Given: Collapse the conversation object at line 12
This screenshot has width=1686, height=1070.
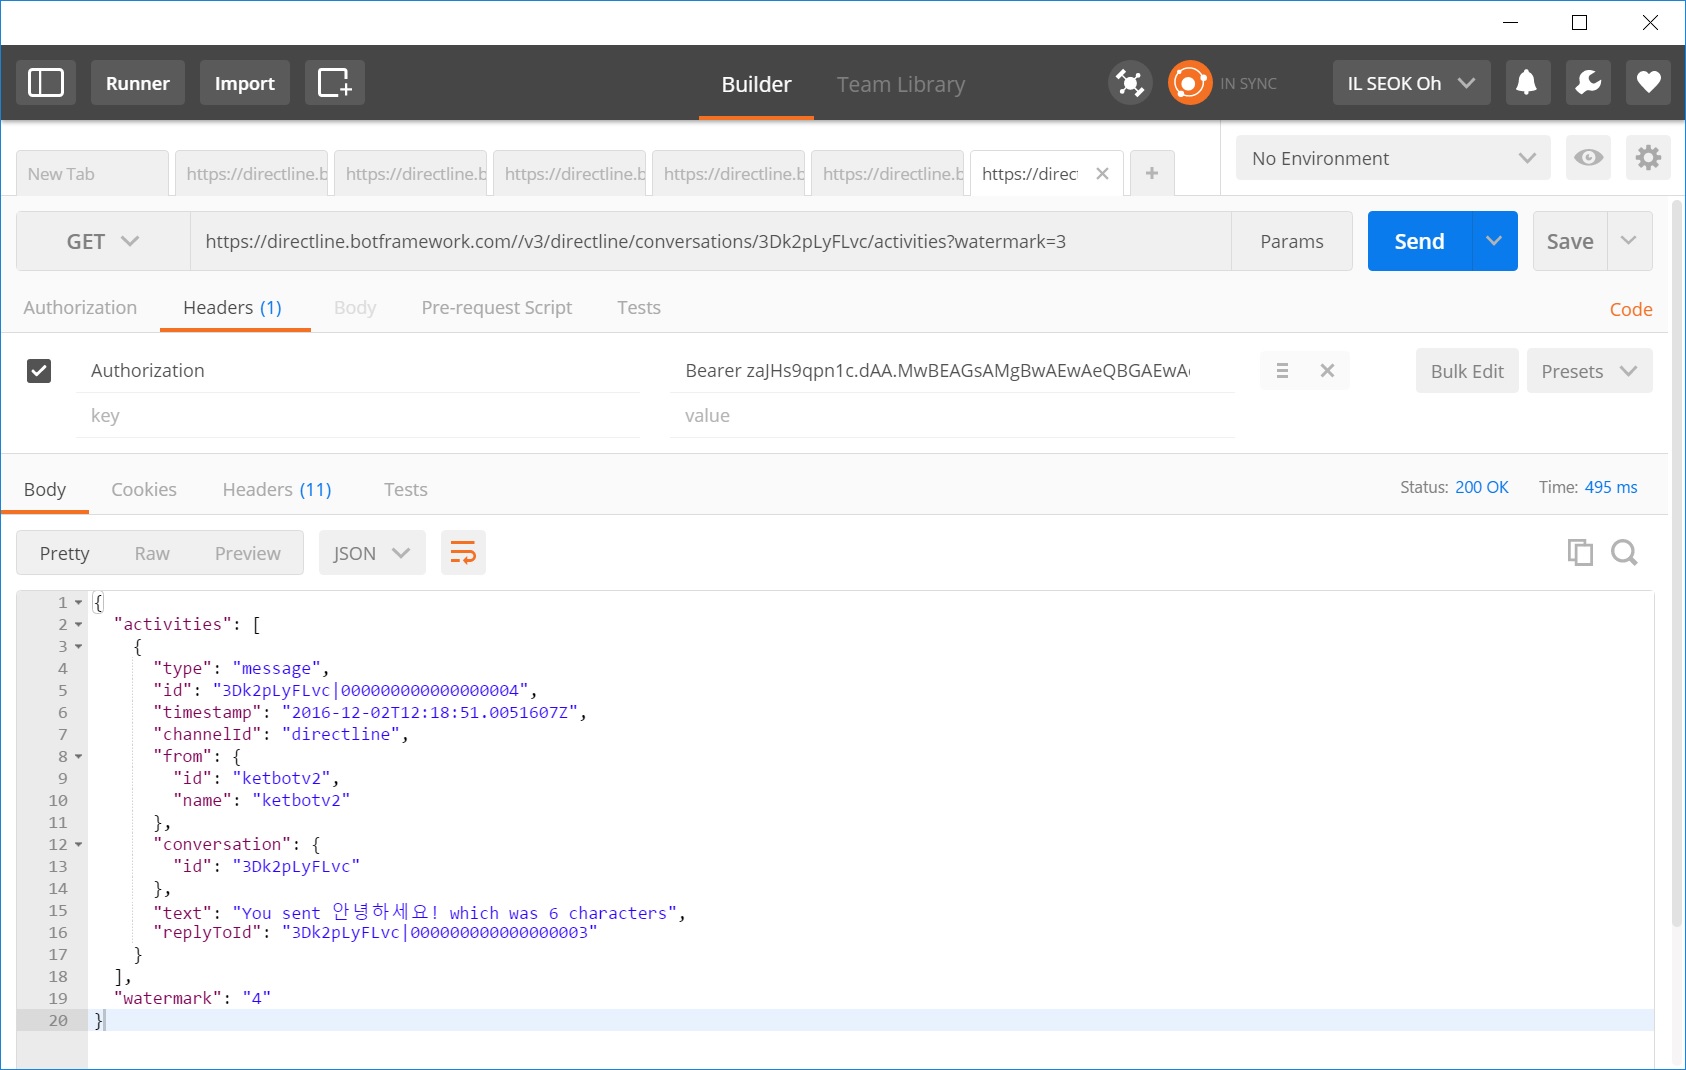Looking at the screenshot, I should (x=79, y=845).
